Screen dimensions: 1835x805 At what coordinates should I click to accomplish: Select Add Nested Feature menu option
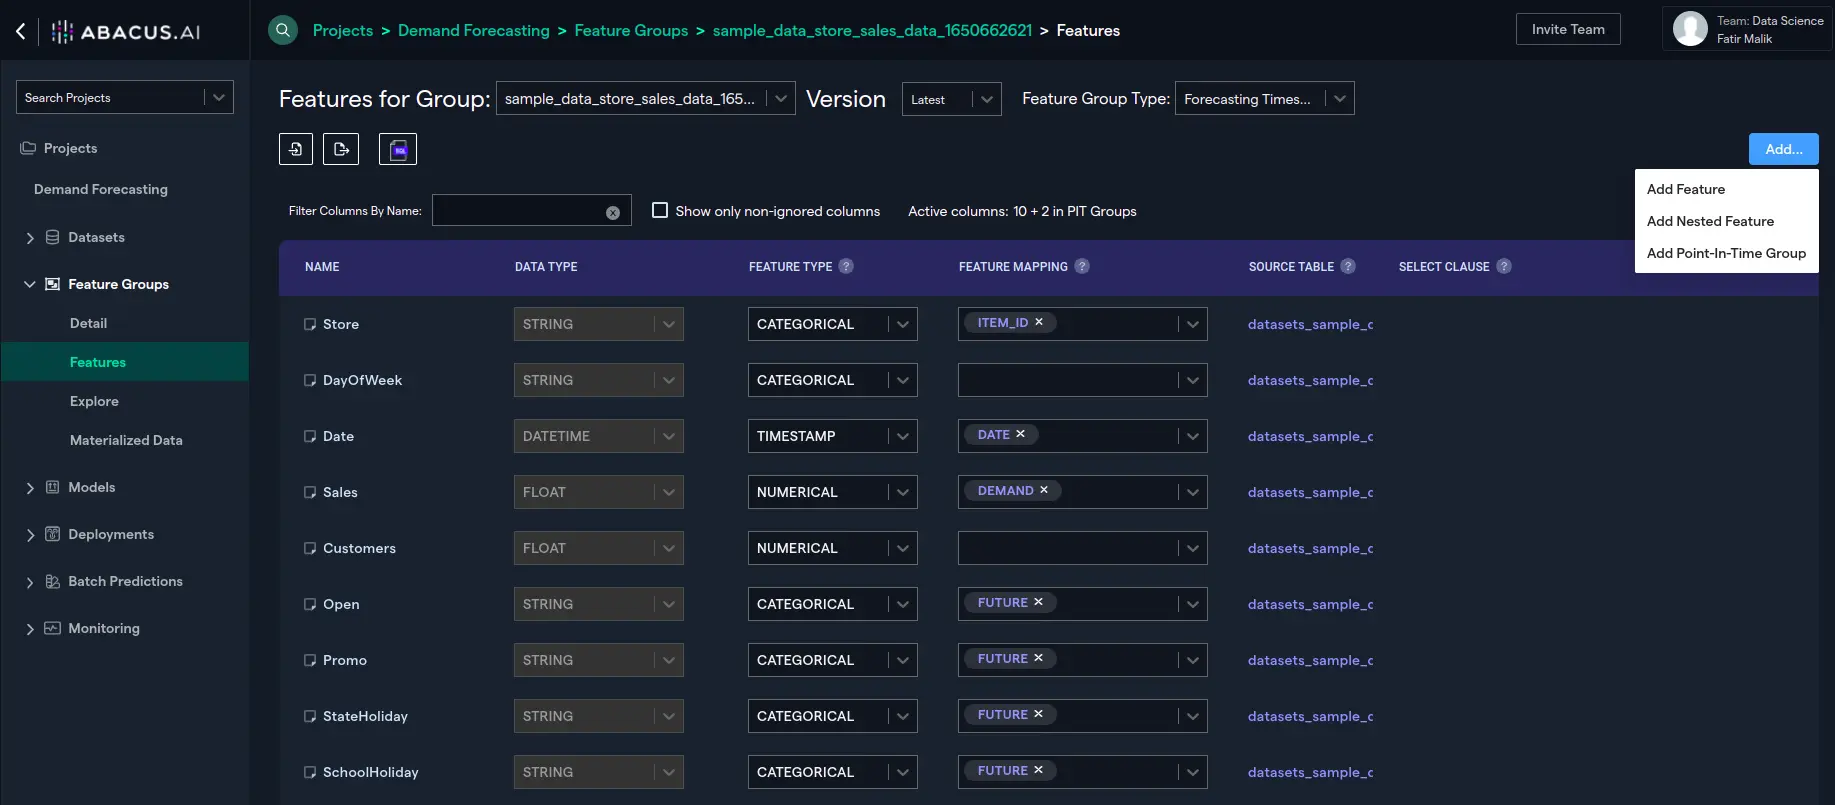1710,221
